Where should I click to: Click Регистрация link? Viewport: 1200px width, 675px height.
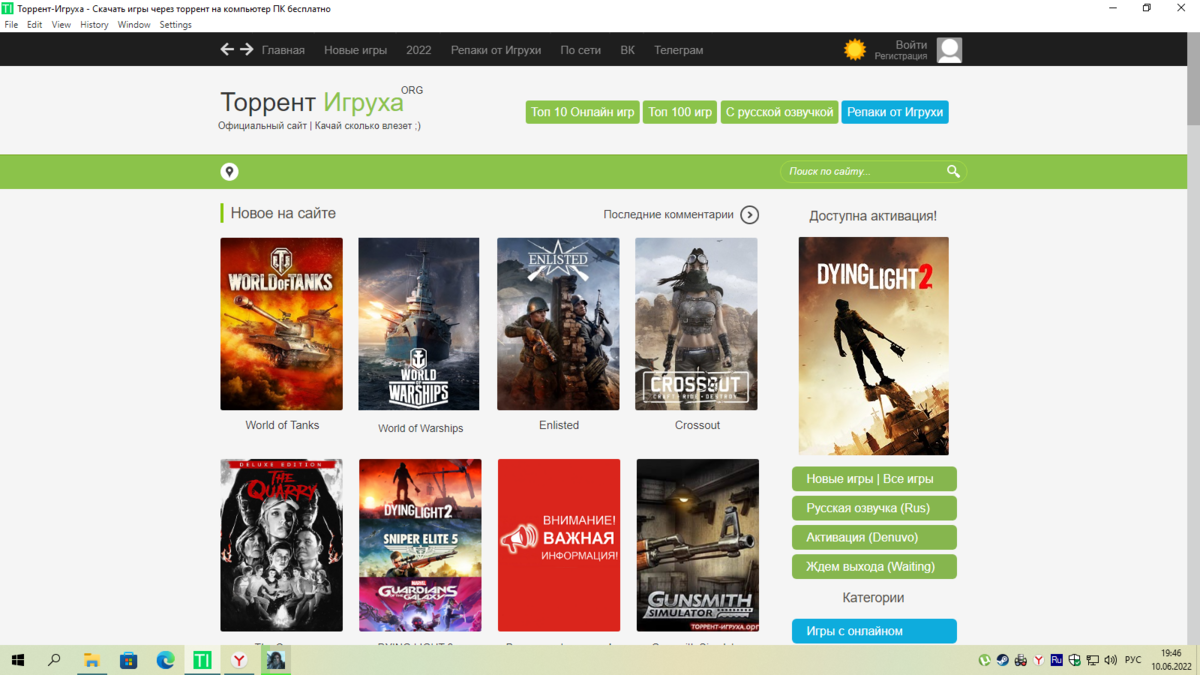[901, 56]
